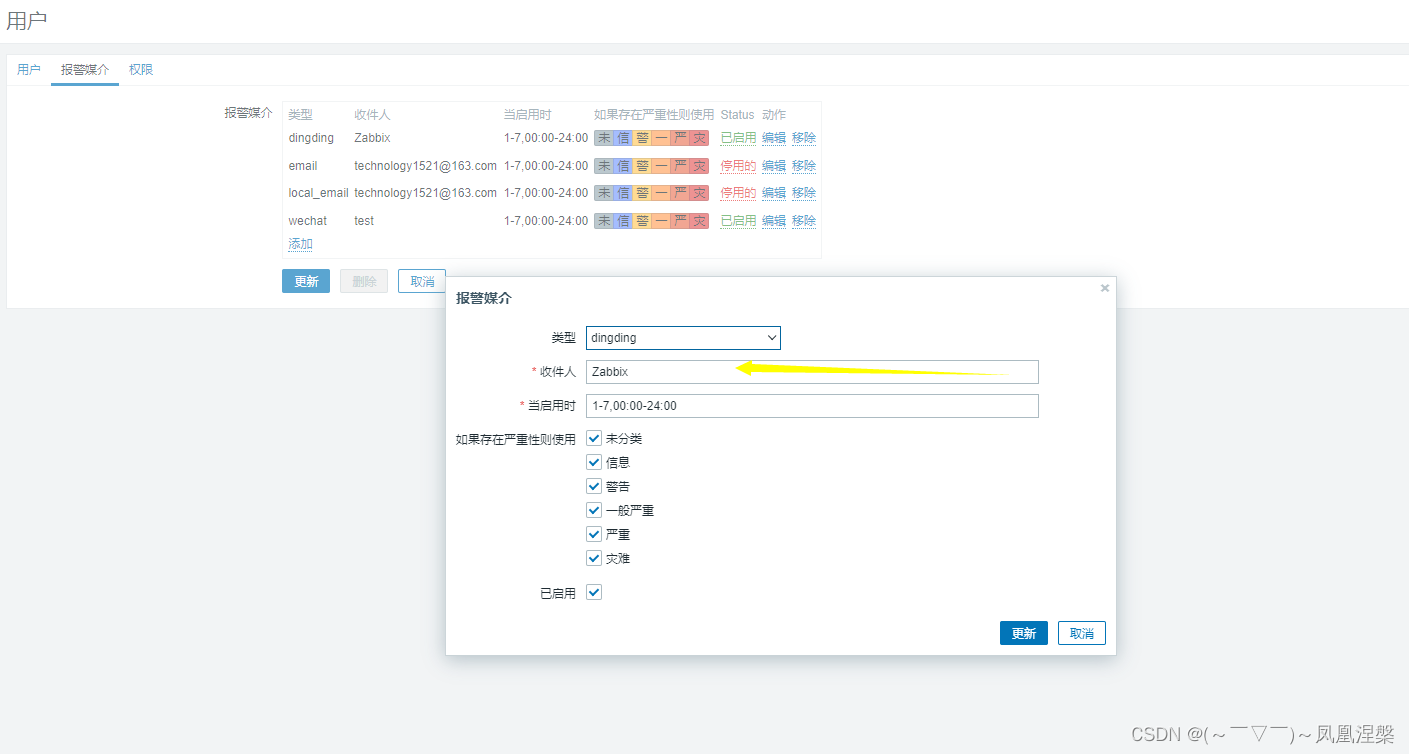Viewport: 1409px width, 754px height.
Task: Uncheck the 灾难 severity checkbox
Action: (593, 557)
